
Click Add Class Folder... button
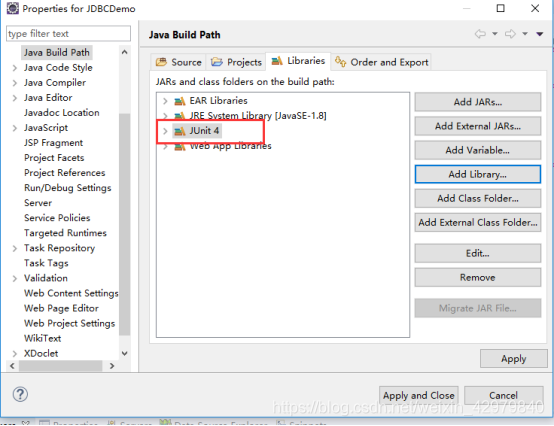coord(478,198)
